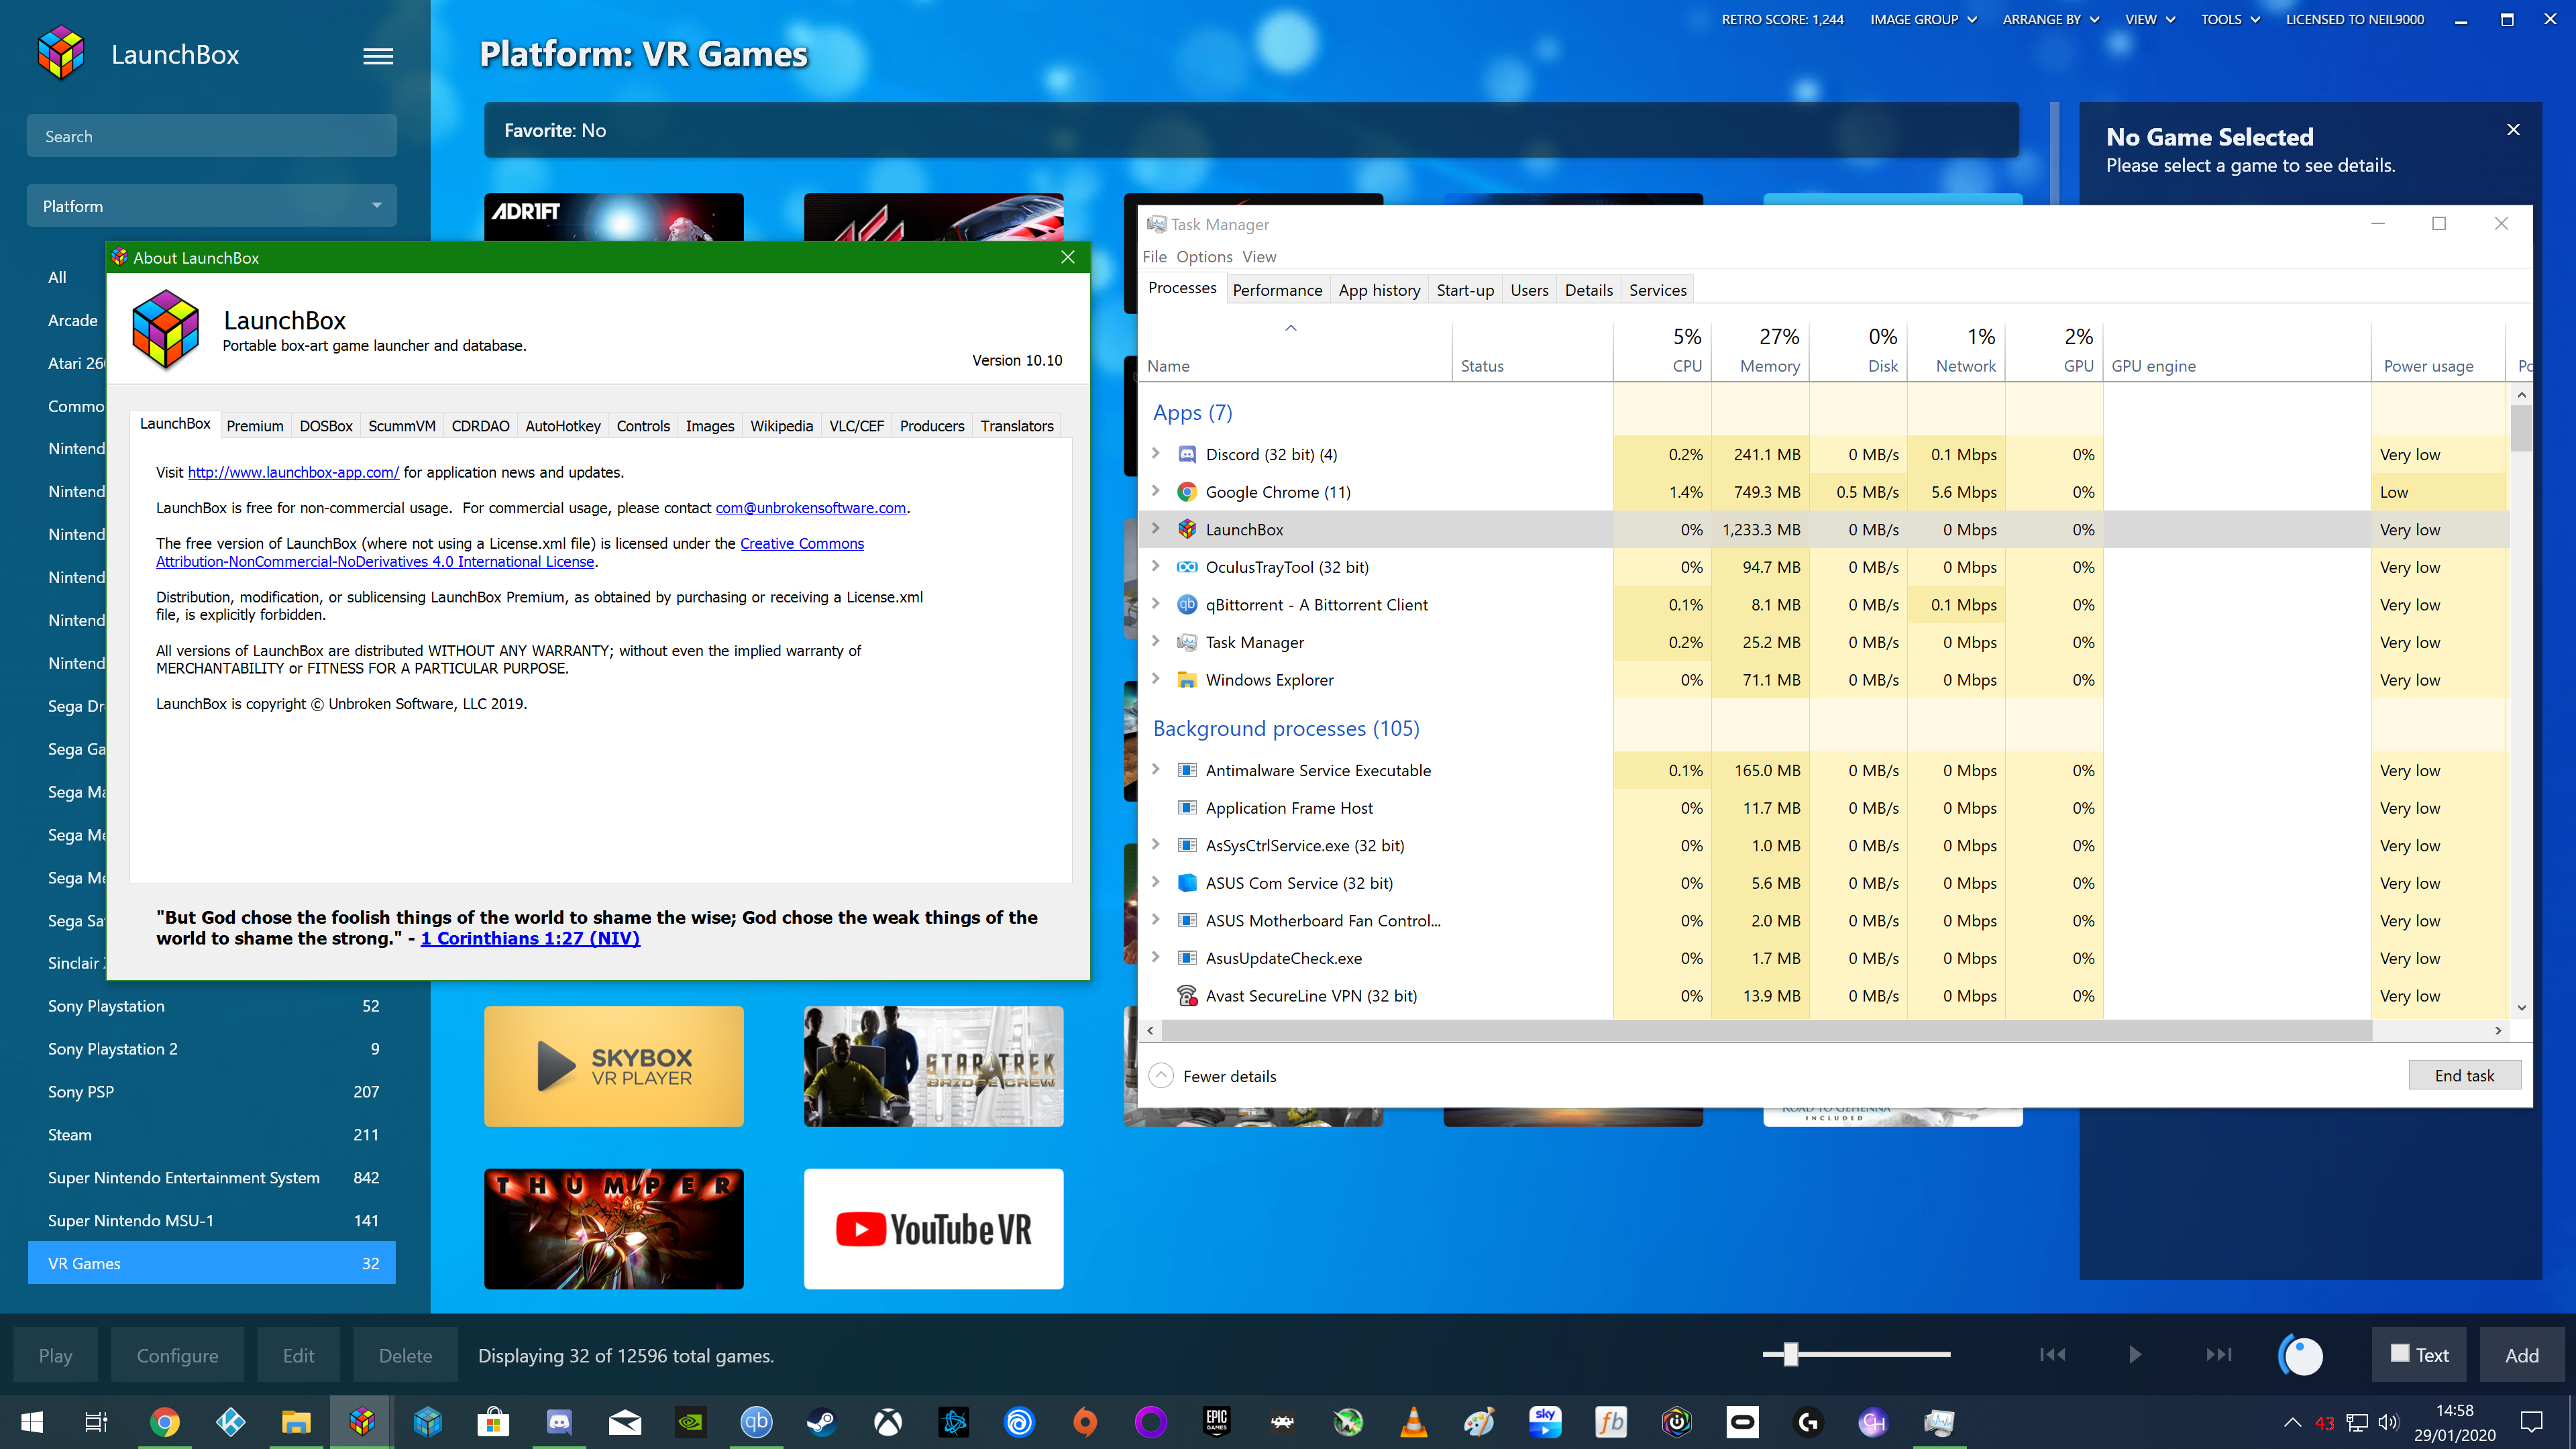
Task: Open the DOSBox tab in About dialog
Action: coord(326,426)
